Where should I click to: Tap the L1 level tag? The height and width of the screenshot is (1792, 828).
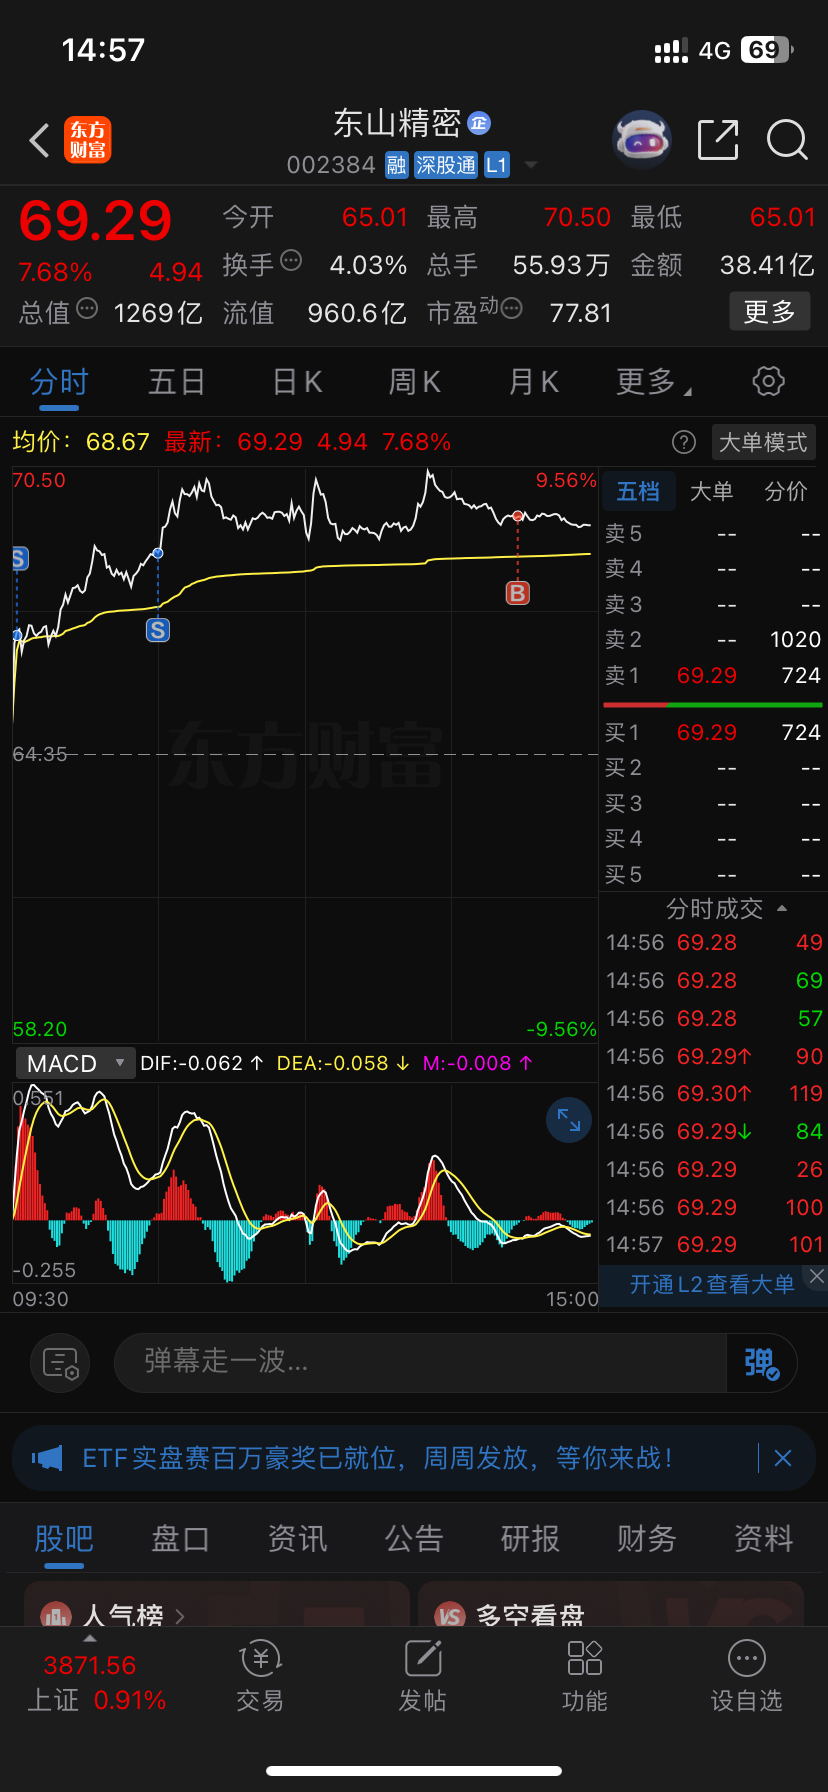point(497,165)
